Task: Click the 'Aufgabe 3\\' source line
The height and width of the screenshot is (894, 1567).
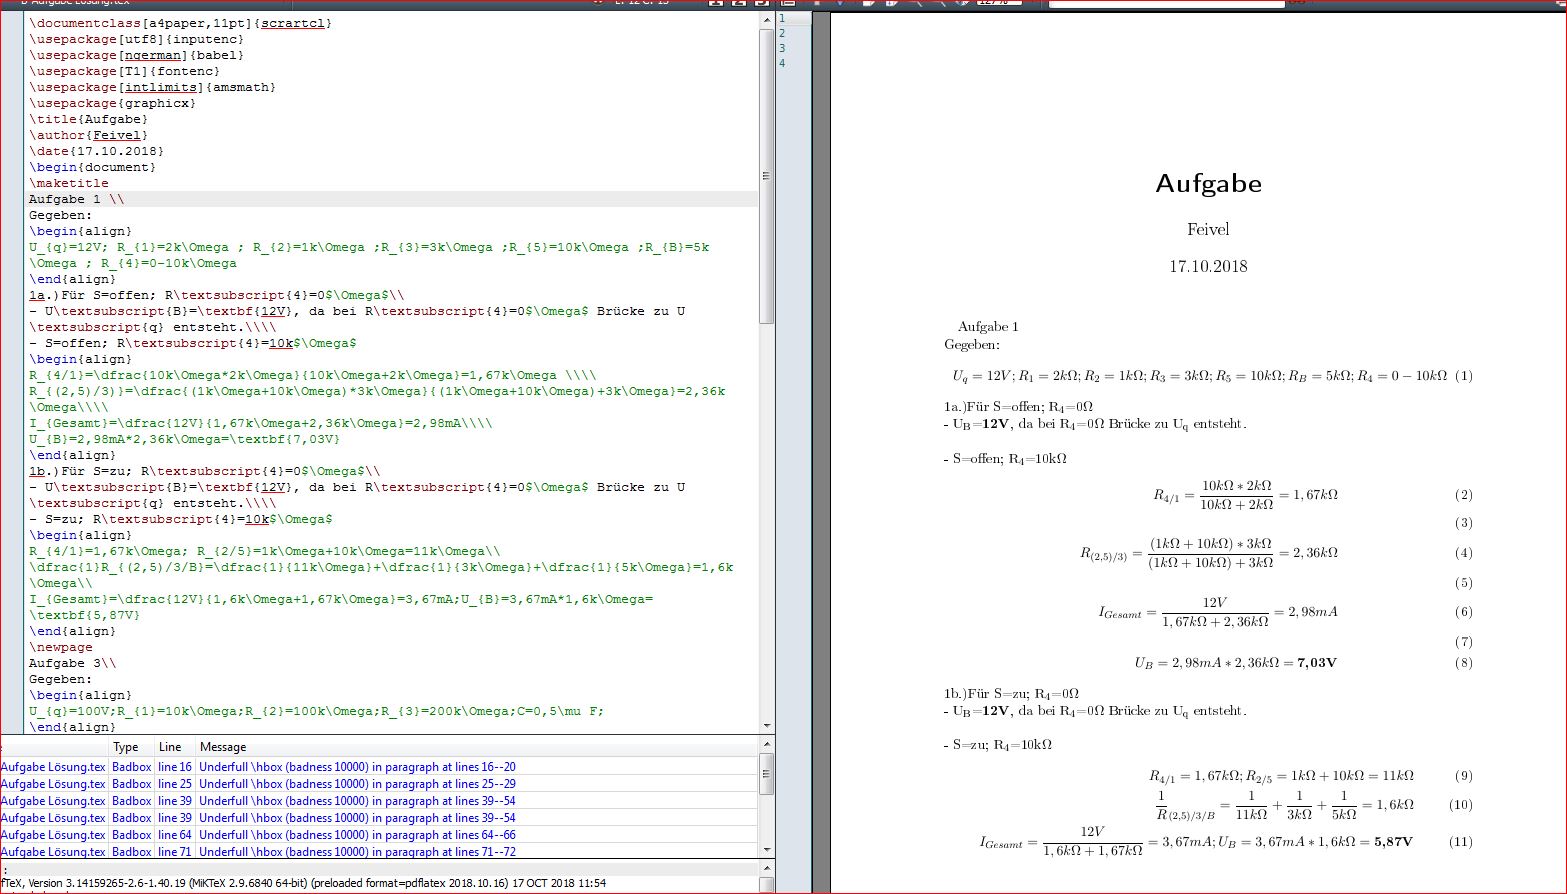Action: tap(72, 663)
